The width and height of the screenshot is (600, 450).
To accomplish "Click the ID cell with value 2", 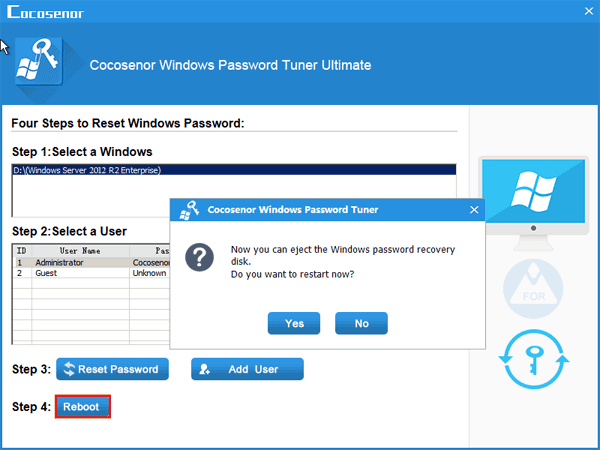I will pos(22,273).
